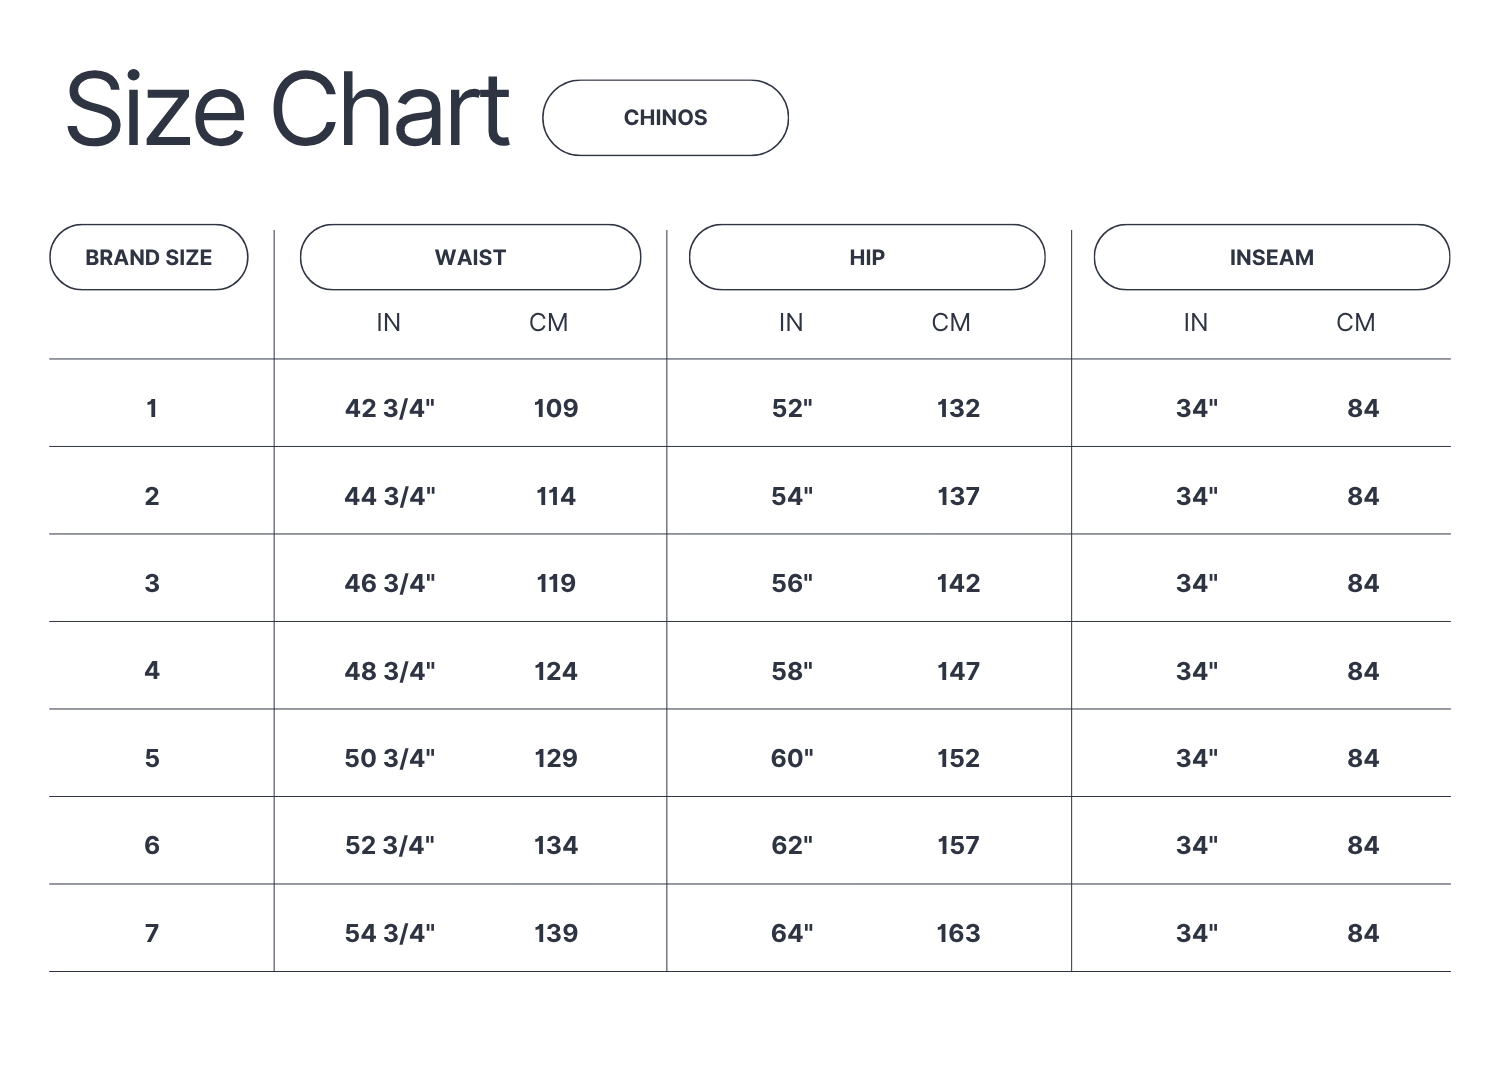Select hip 152 cm cell
The height and width of the screenshot is (1080, 1500).
click(x=958, y=758)
